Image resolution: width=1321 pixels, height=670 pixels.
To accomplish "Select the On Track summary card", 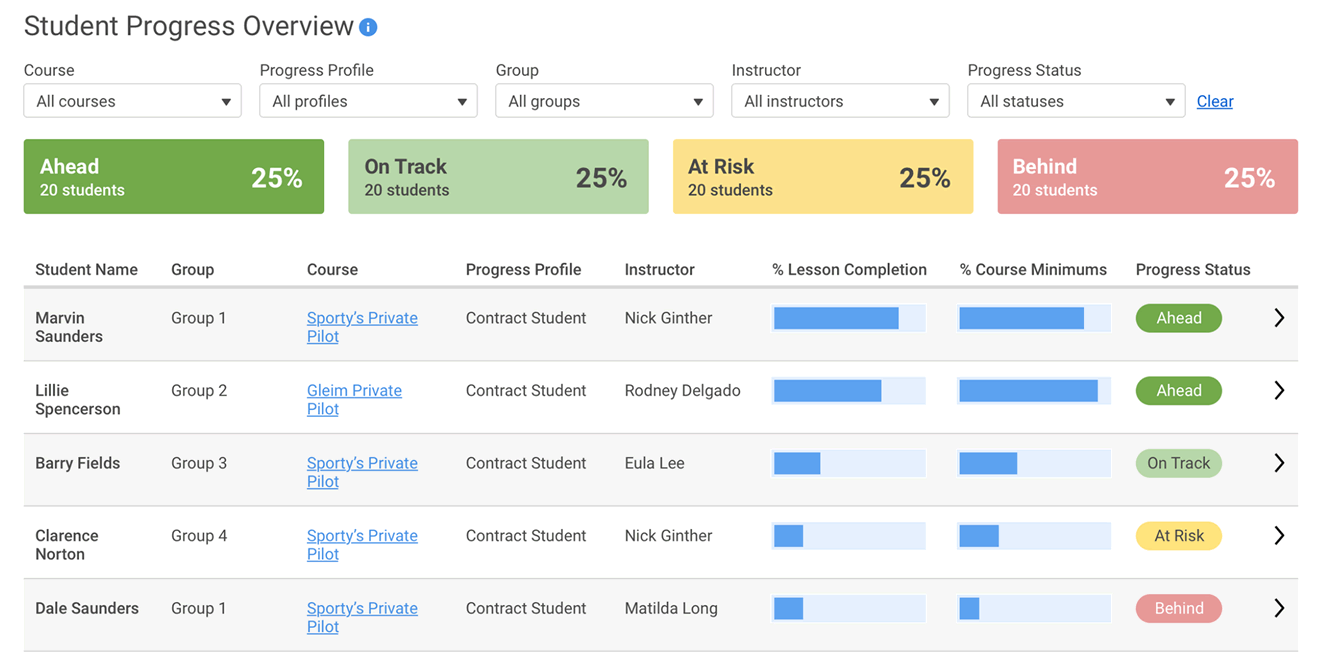I will click(498, 176).
